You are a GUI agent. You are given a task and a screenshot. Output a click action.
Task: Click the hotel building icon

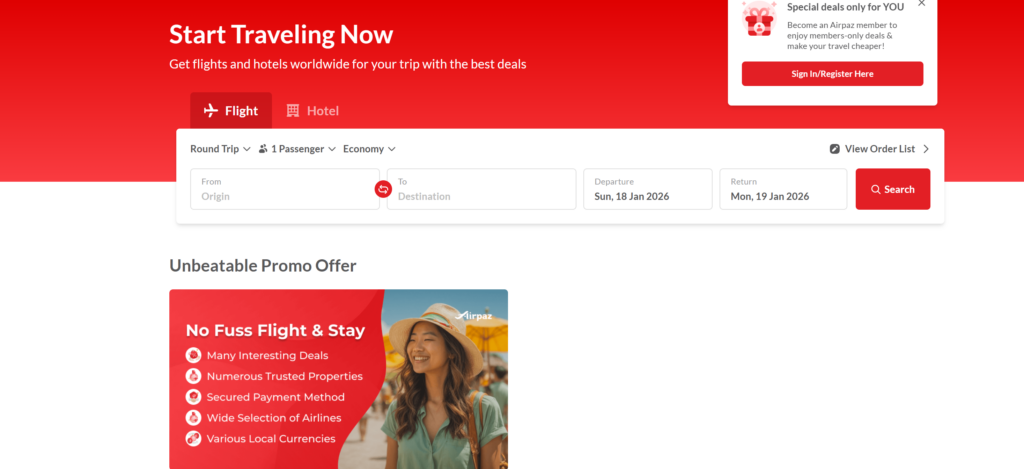point(293,110)
